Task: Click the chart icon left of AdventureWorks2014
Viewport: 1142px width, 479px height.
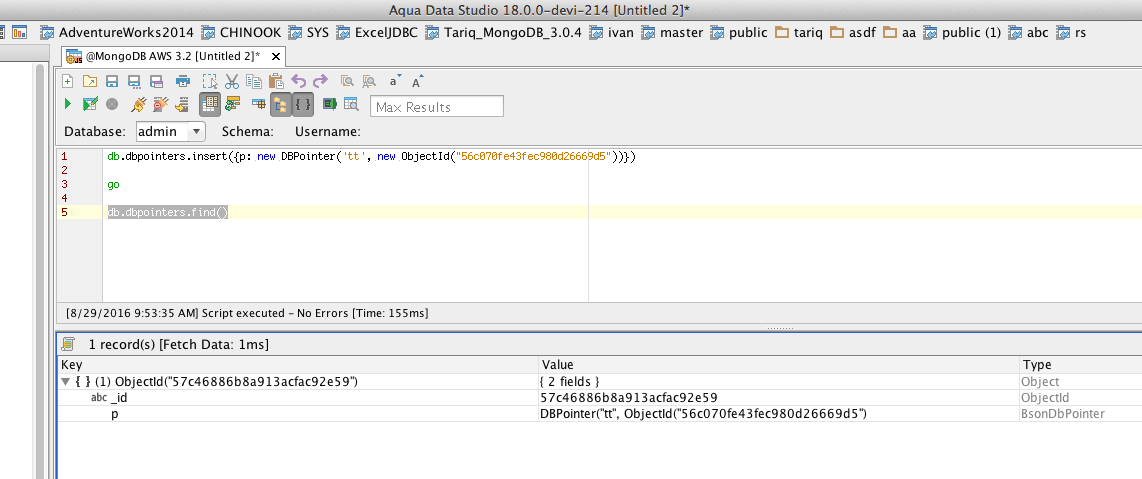Action: point(19,32)
